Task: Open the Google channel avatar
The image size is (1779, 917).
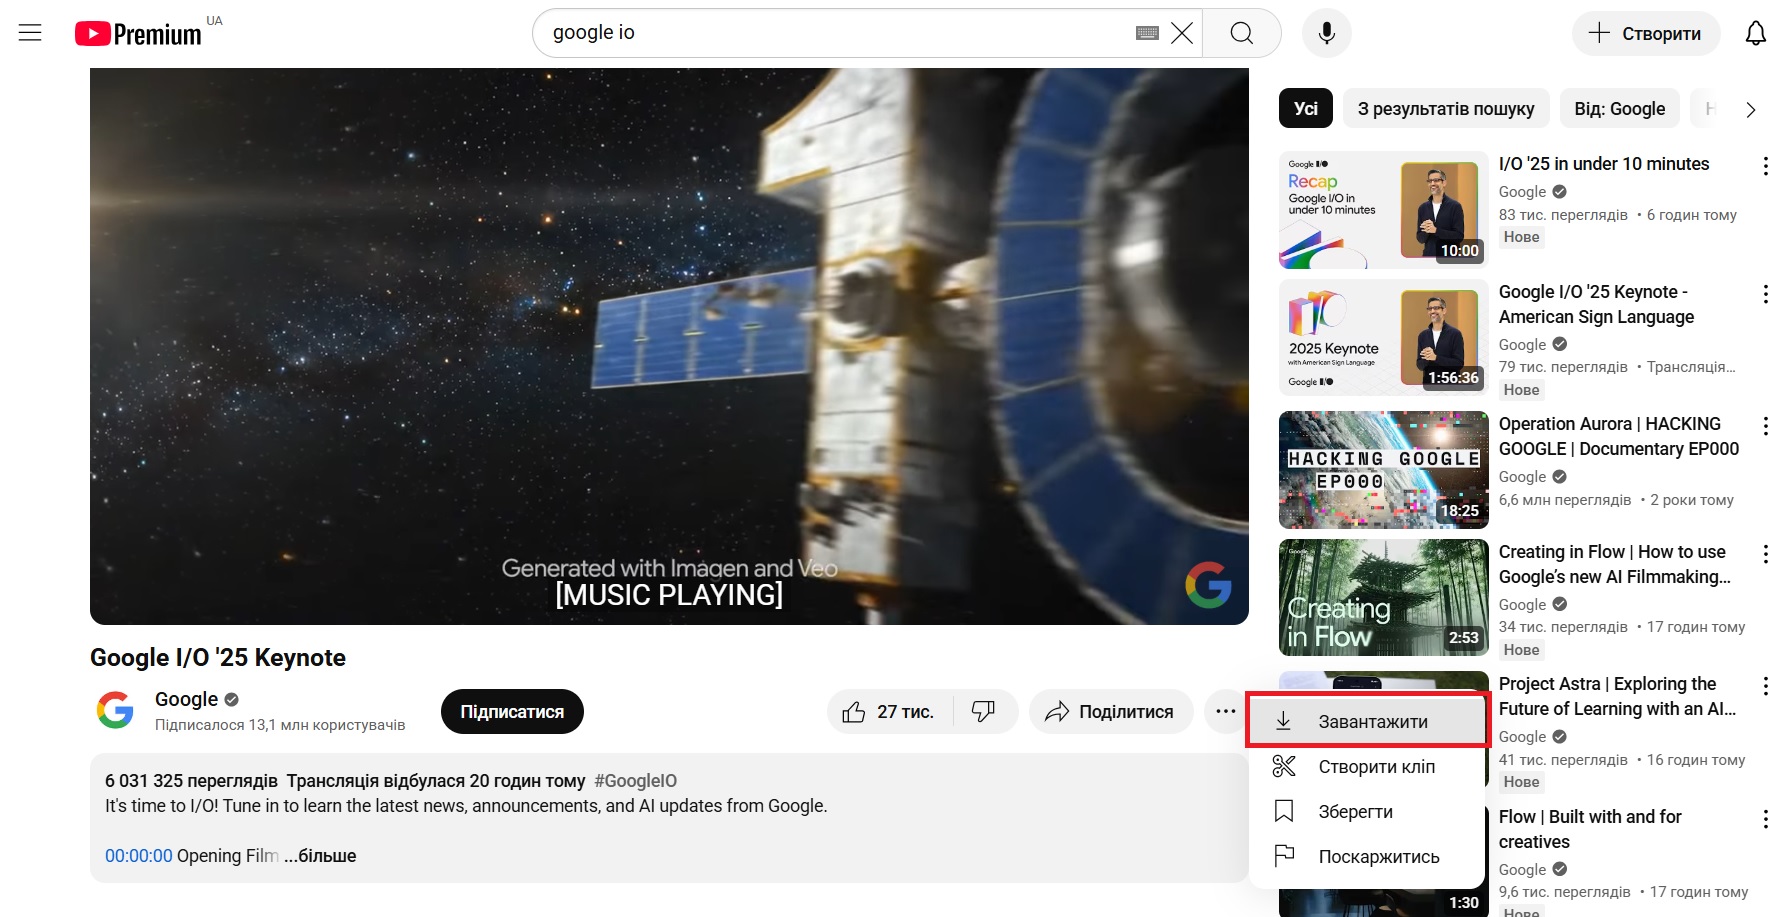Action: point(115,711)
